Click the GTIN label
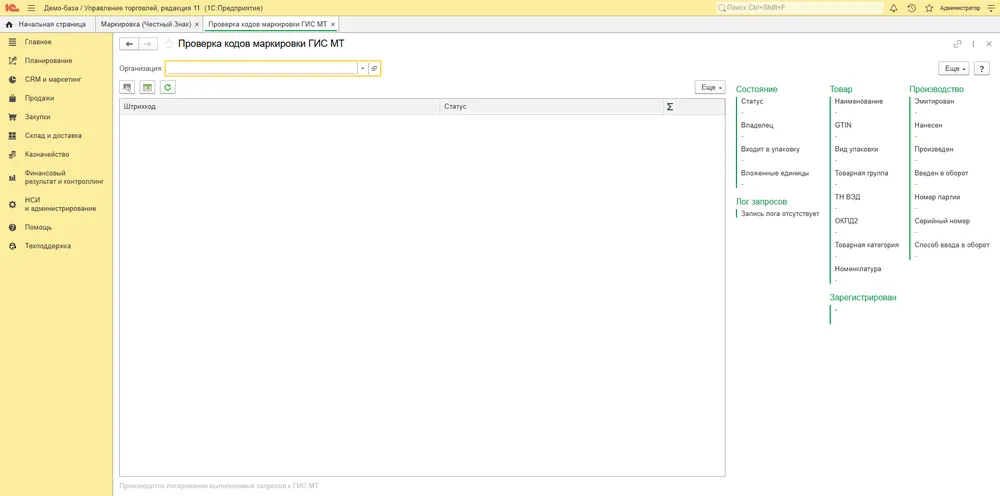The image size is (1000, 496). coord(843,126)
